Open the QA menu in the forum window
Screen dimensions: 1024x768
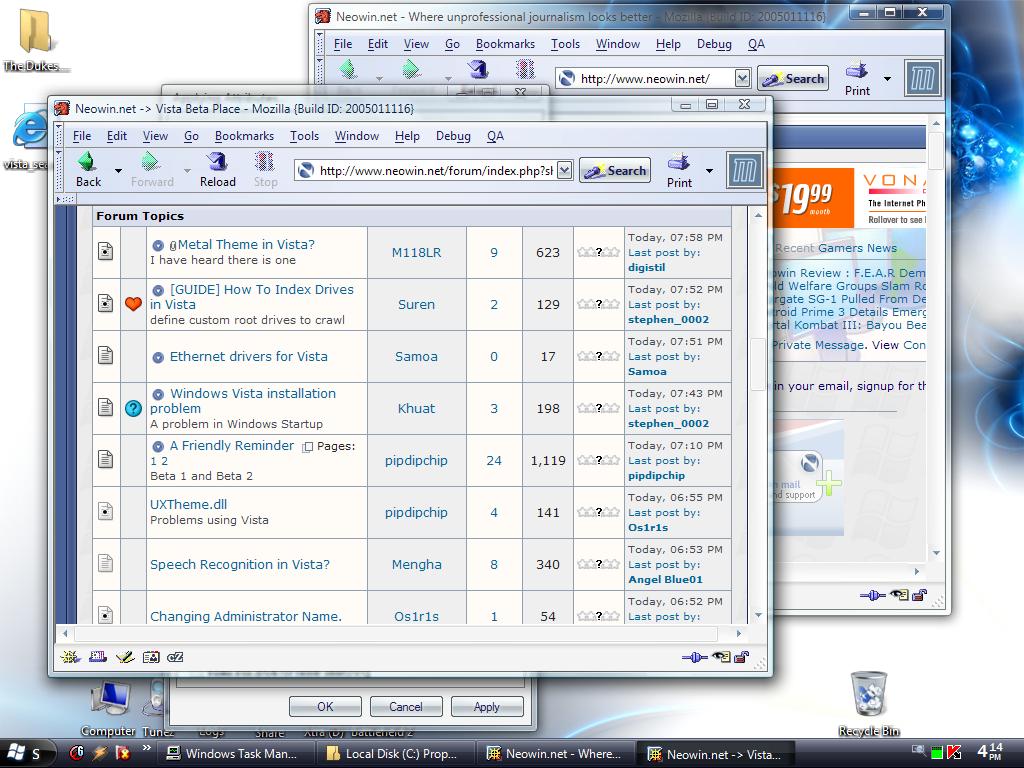(495, 136)
